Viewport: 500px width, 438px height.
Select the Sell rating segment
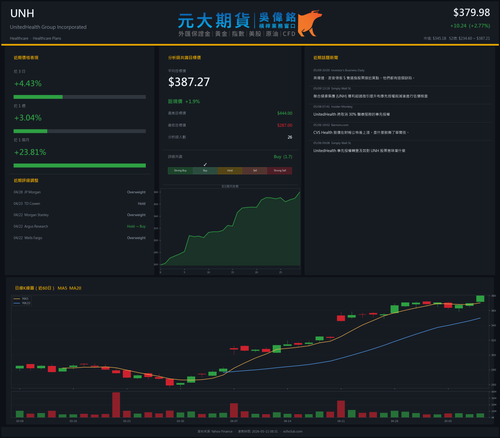(x=255, y=171)
